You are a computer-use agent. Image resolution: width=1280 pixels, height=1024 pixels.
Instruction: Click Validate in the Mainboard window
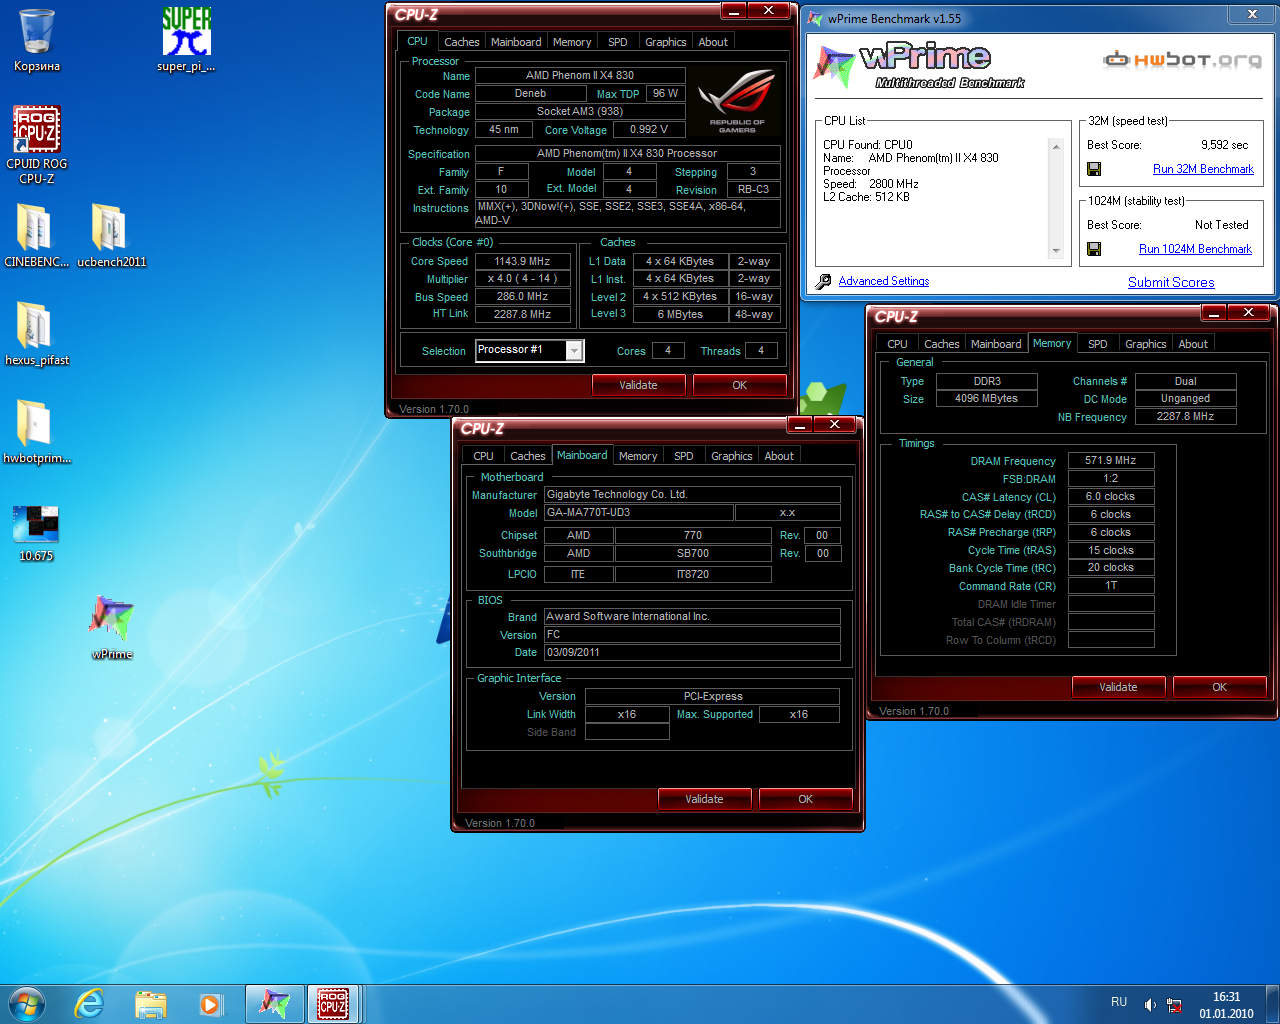[704, 799]
